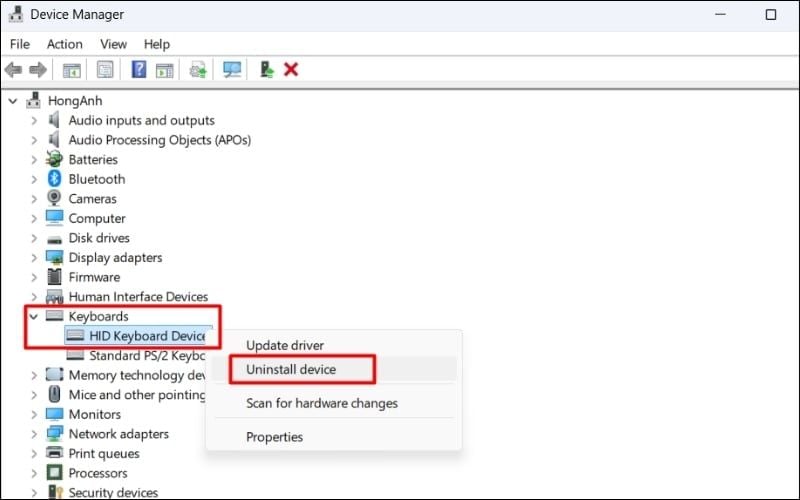The width and height of the screenshot is (800, 500).
Task: Open the File menu
Action: (x=20, y=44)
